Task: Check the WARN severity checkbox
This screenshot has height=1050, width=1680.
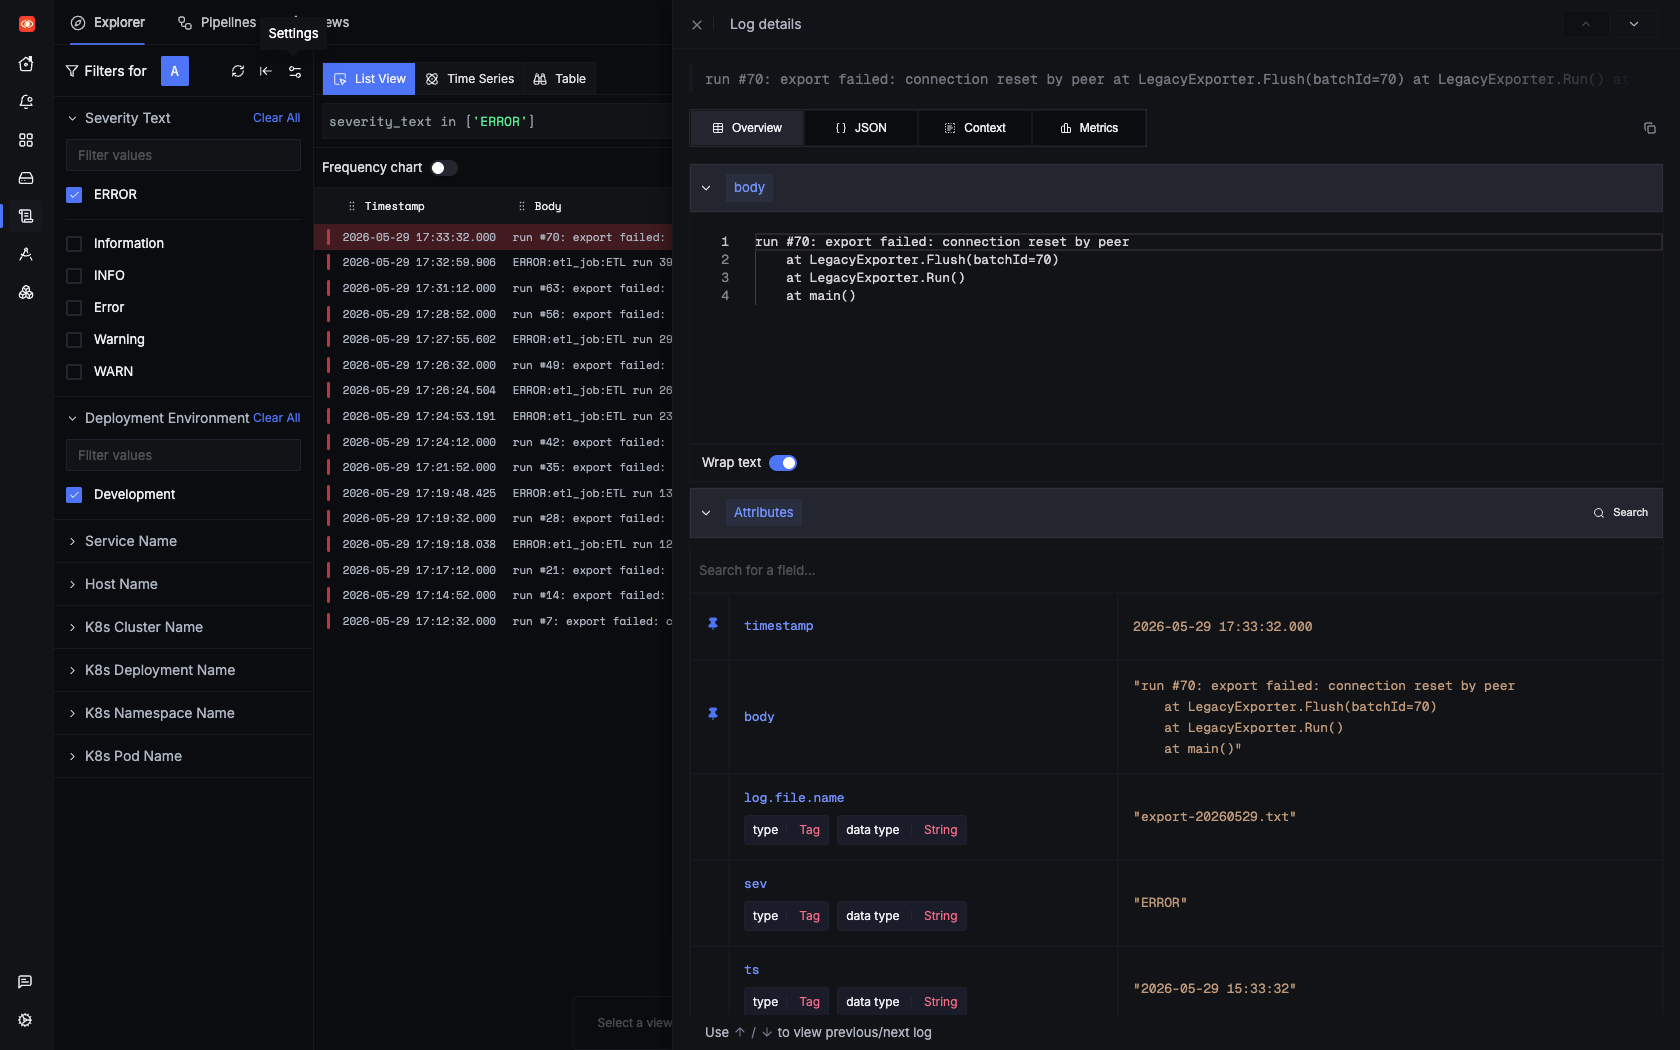Action: point(74,372)
